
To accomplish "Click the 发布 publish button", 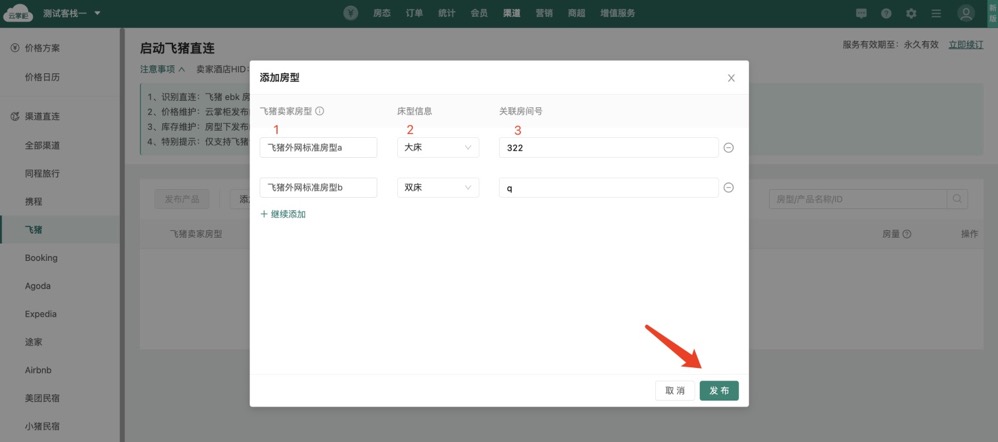I will (x=719, y=390).
